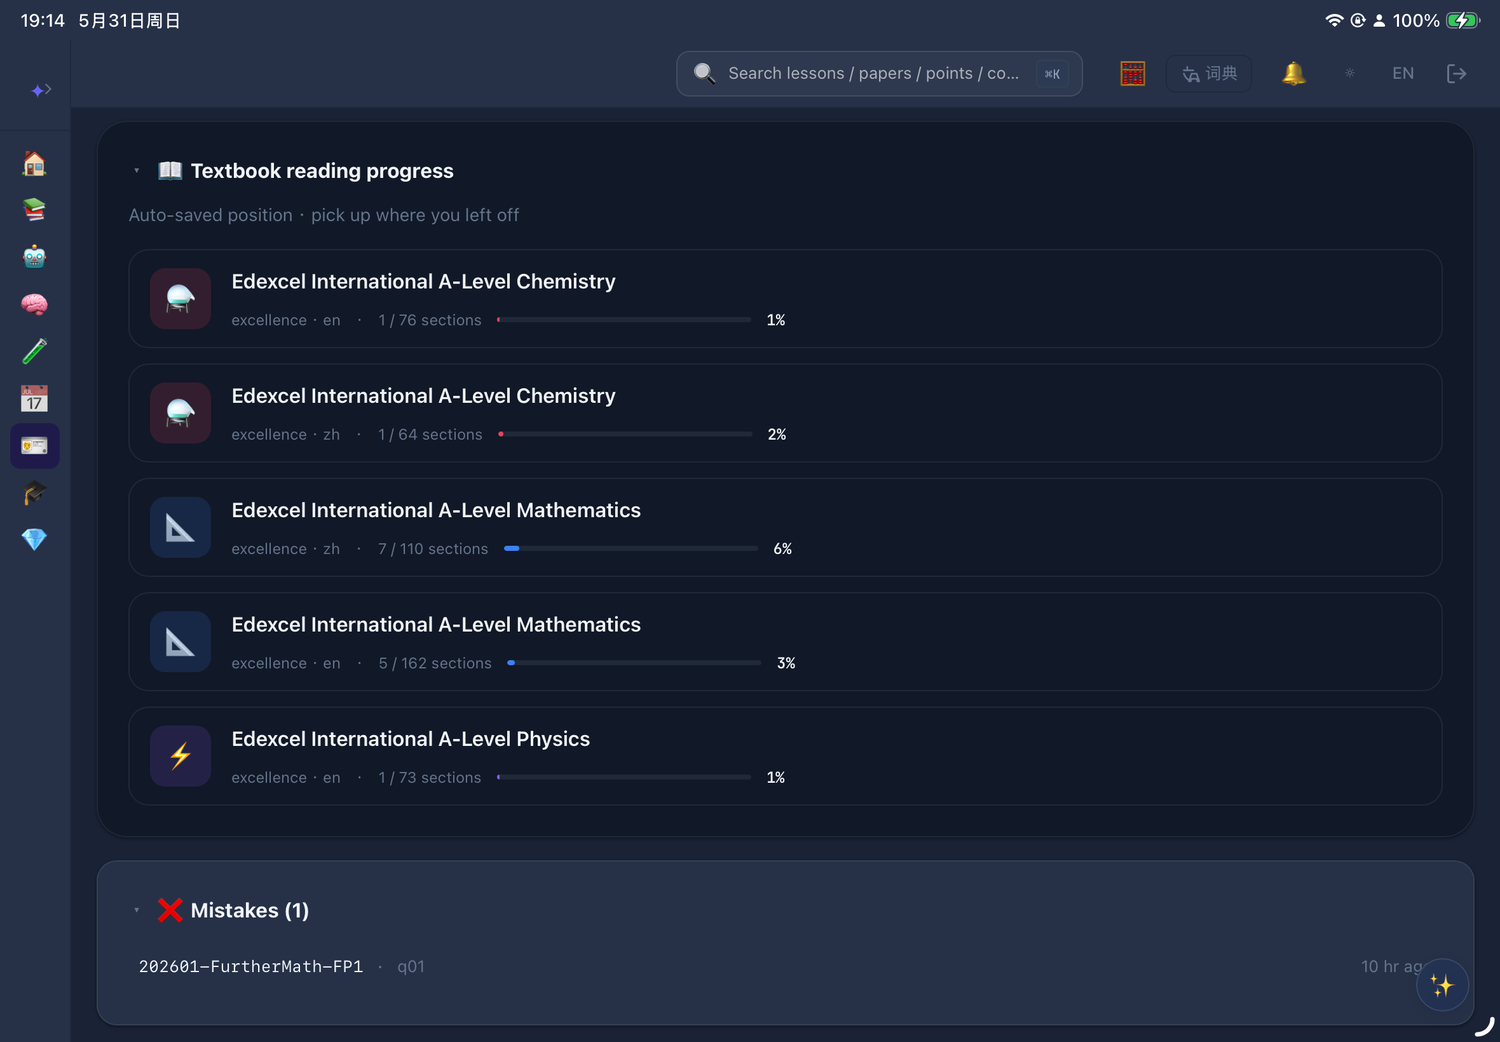Open the 词典 dictionary button
The height and width of the screenshot is (1042, 1500).
1209,73
